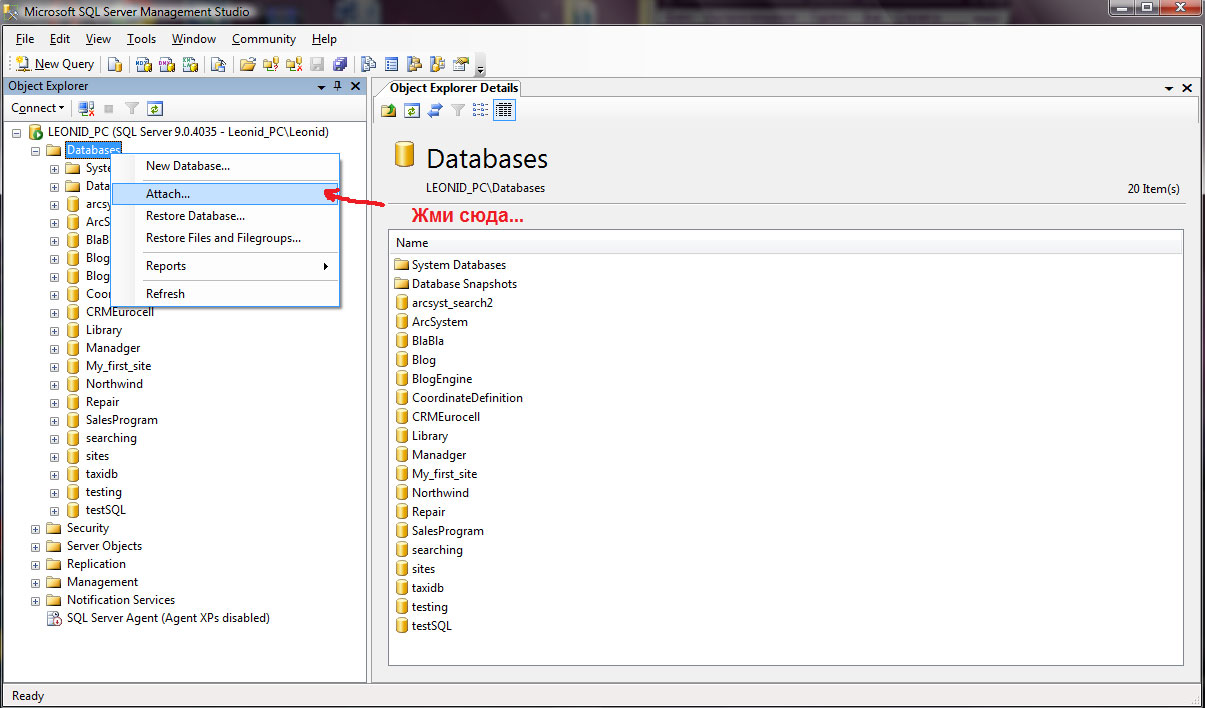This screenshot has width=1205, height=708.
Task: Click the Save floppy disk icon
Action: (317, 64)
